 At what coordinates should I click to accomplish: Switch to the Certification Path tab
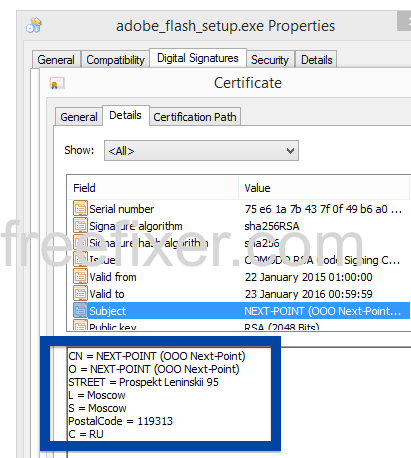coord(195,117)
